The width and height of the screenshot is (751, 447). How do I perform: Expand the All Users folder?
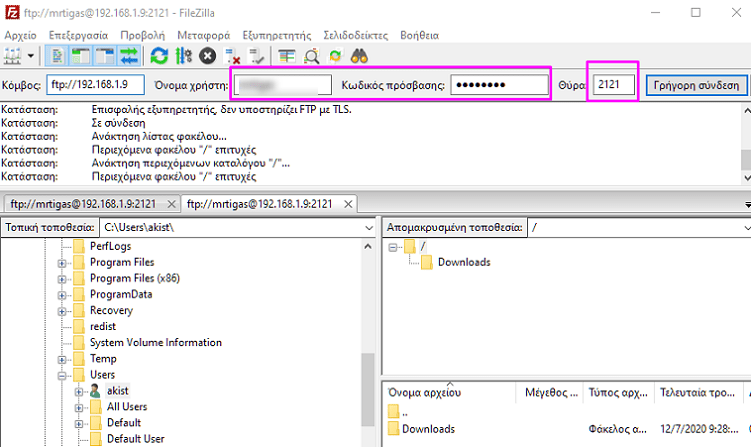point(79,408)
